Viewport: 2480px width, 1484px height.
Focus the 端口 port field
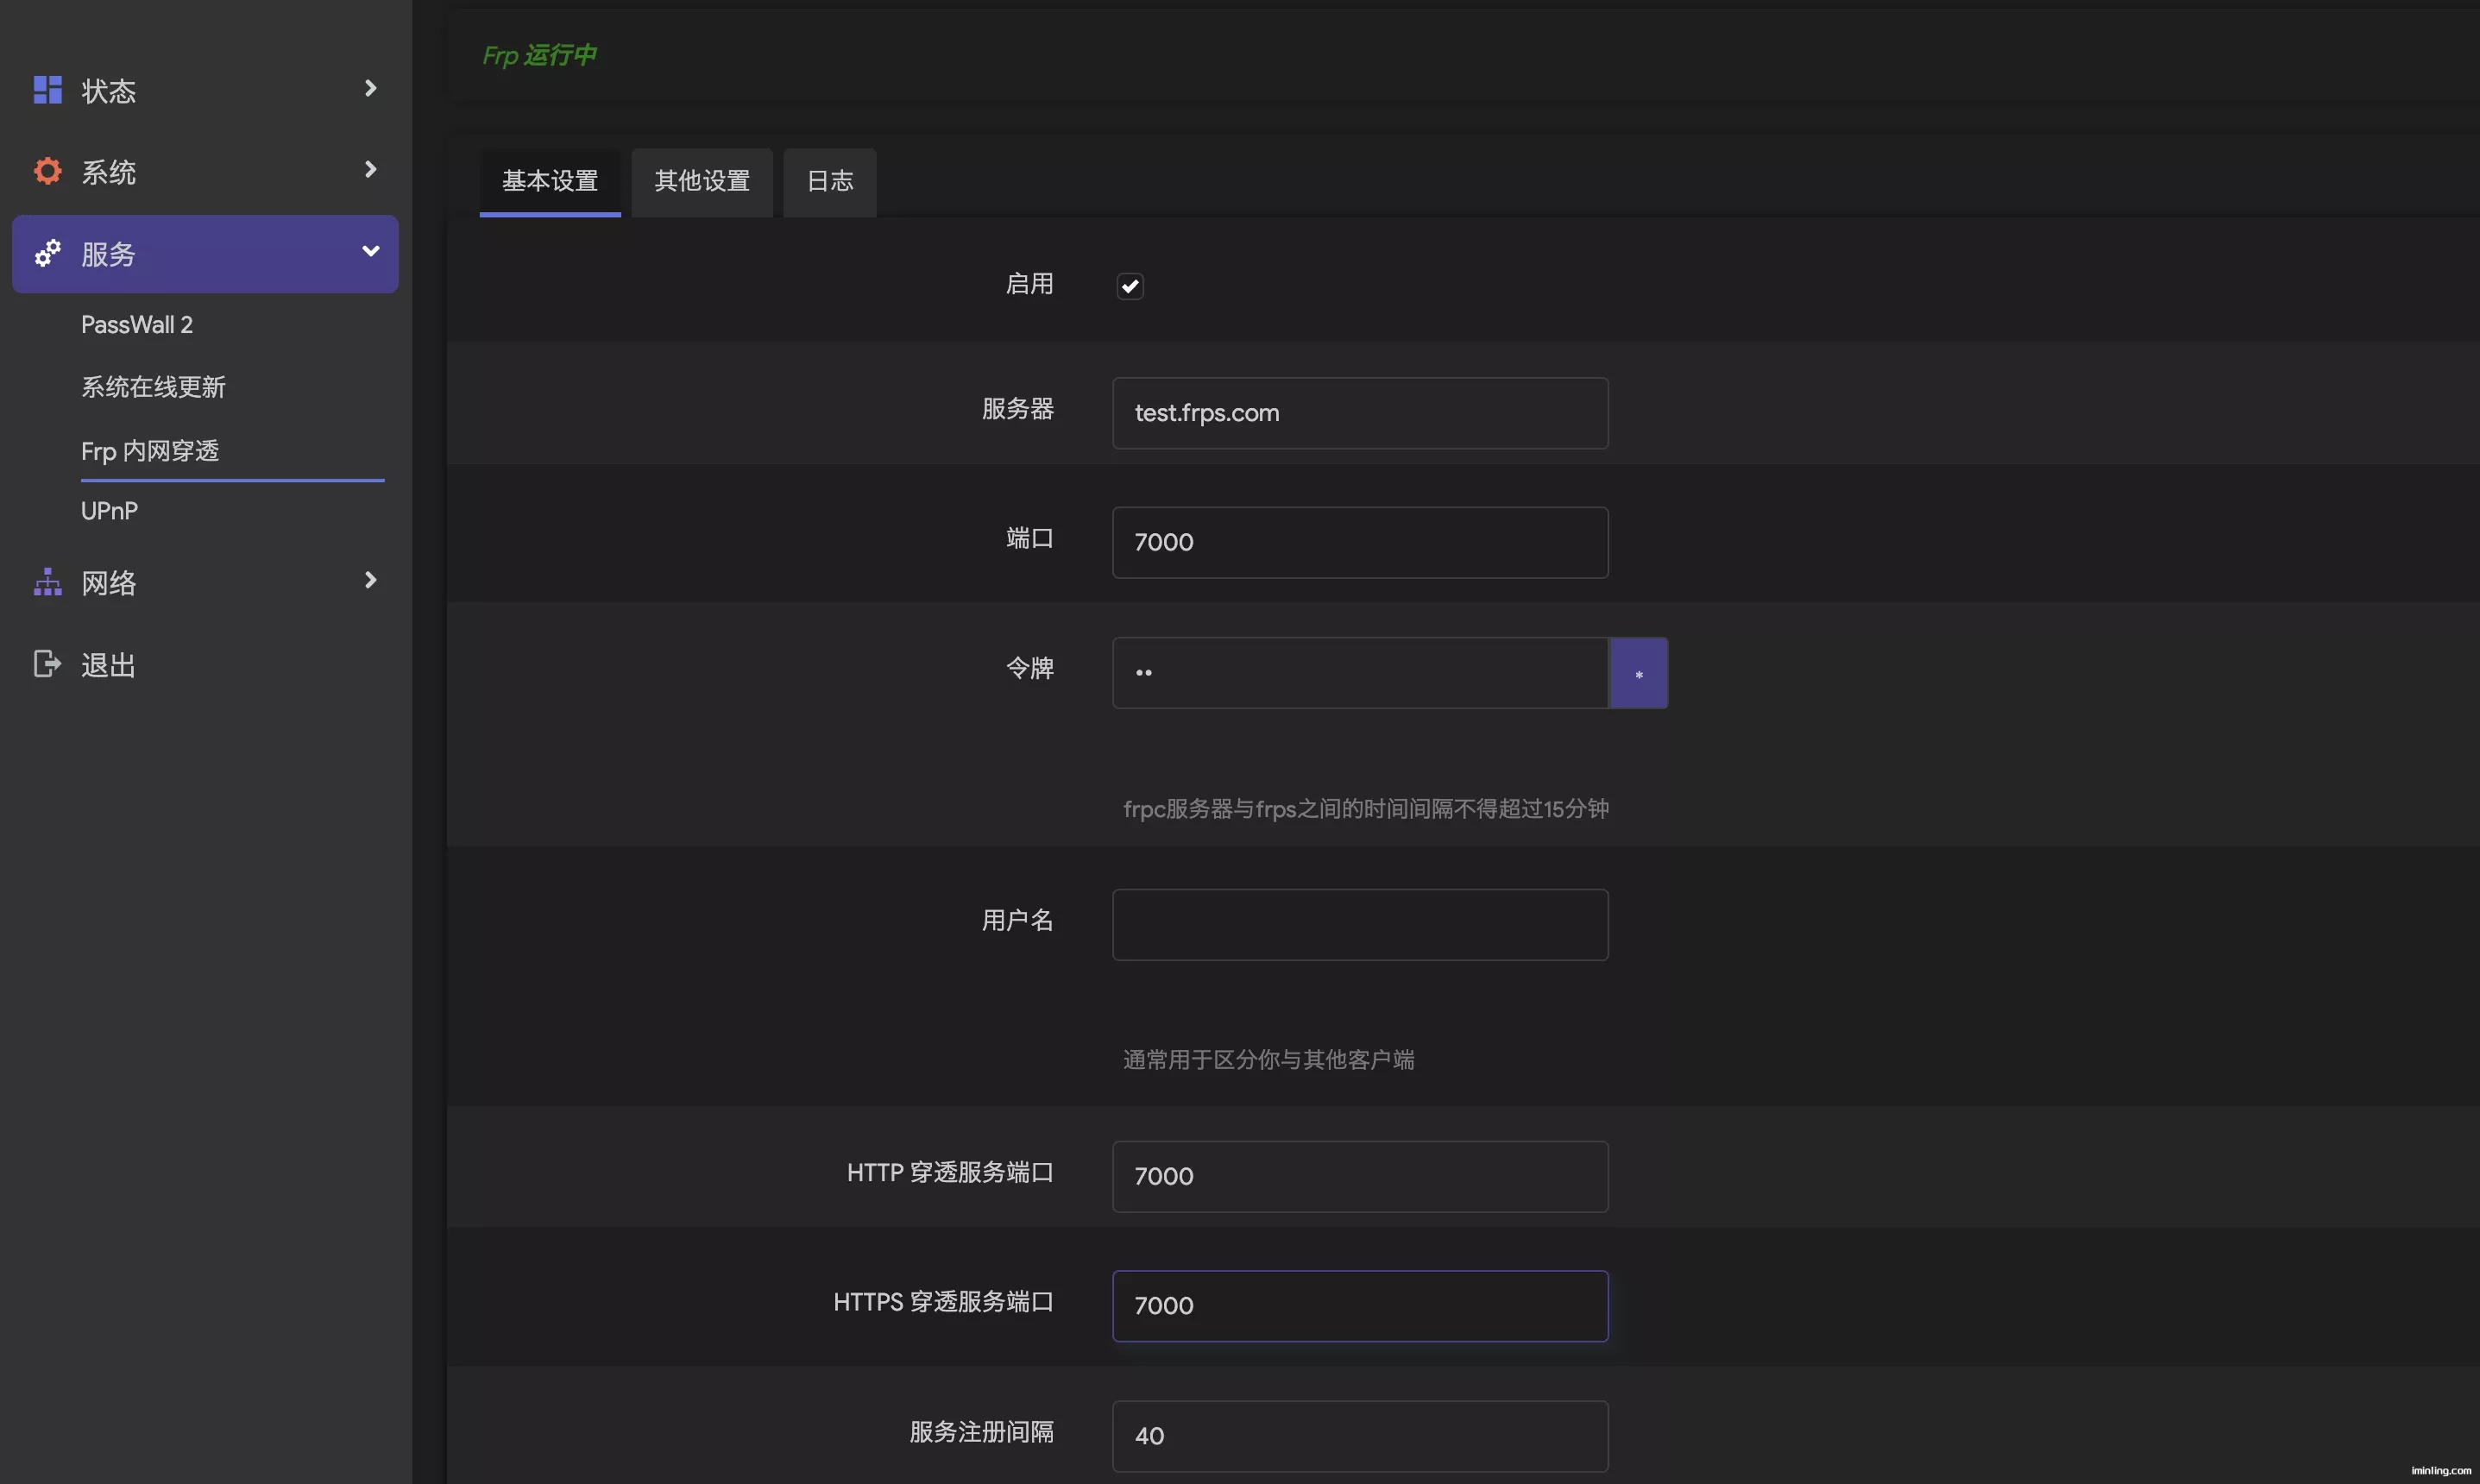point(1360,543)
